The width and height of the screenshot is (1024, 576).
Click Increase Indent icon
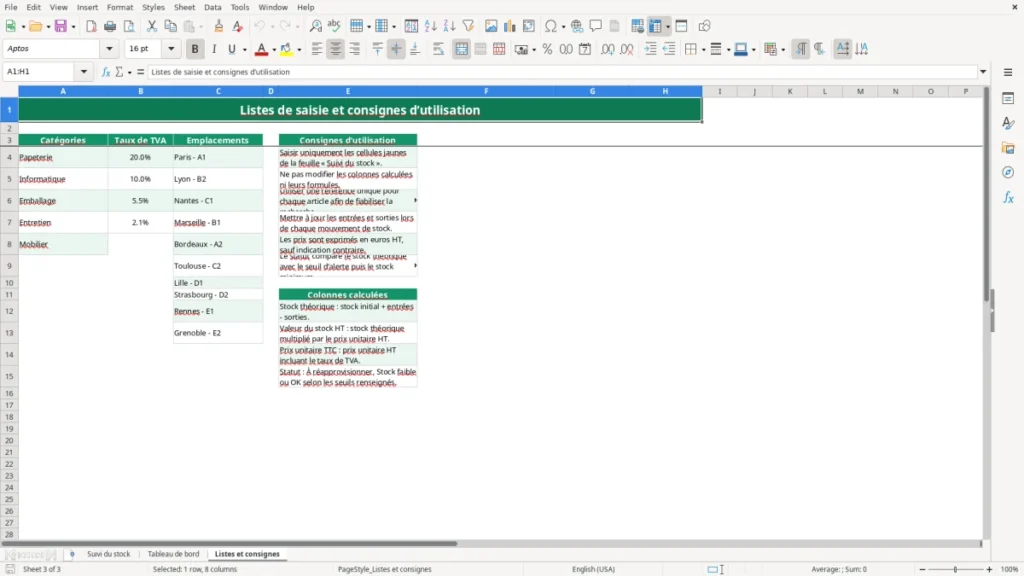point(650,49)
